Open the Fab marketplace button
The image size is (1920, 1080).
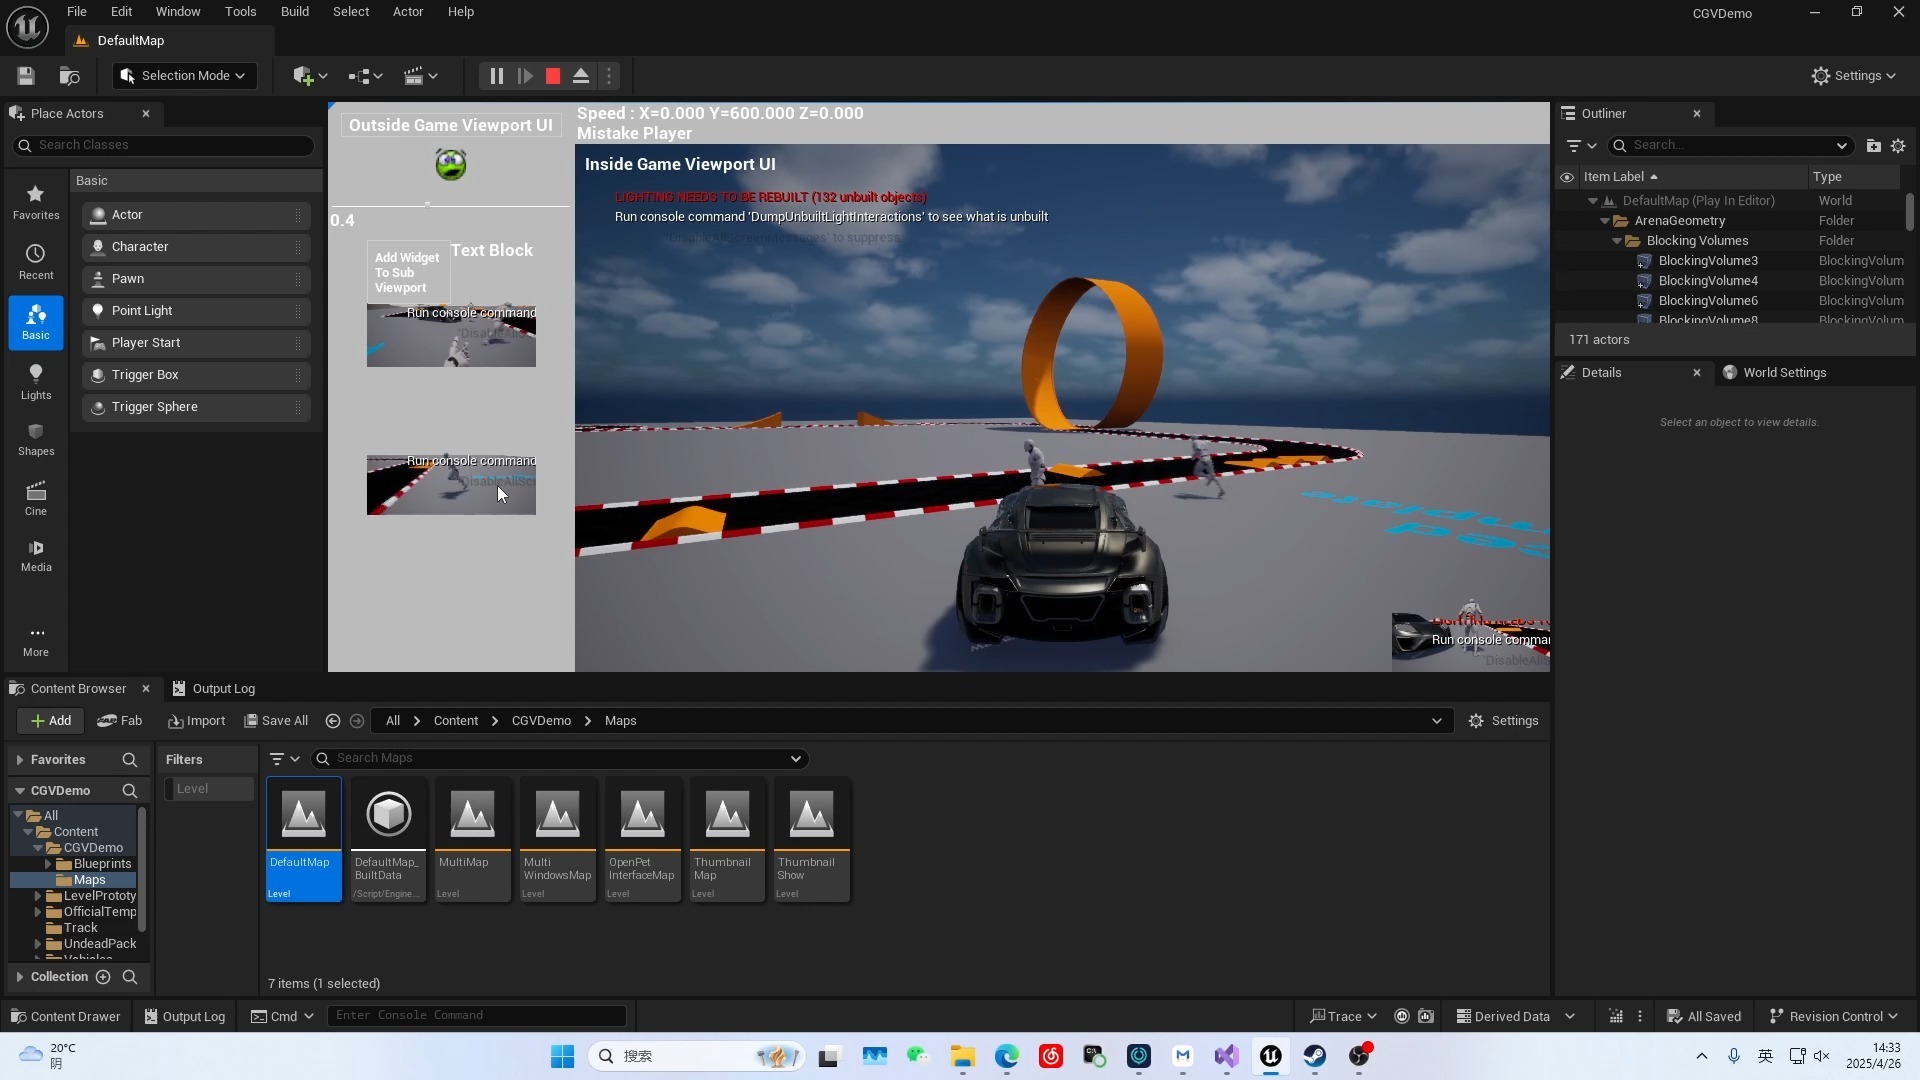[120, 721]
